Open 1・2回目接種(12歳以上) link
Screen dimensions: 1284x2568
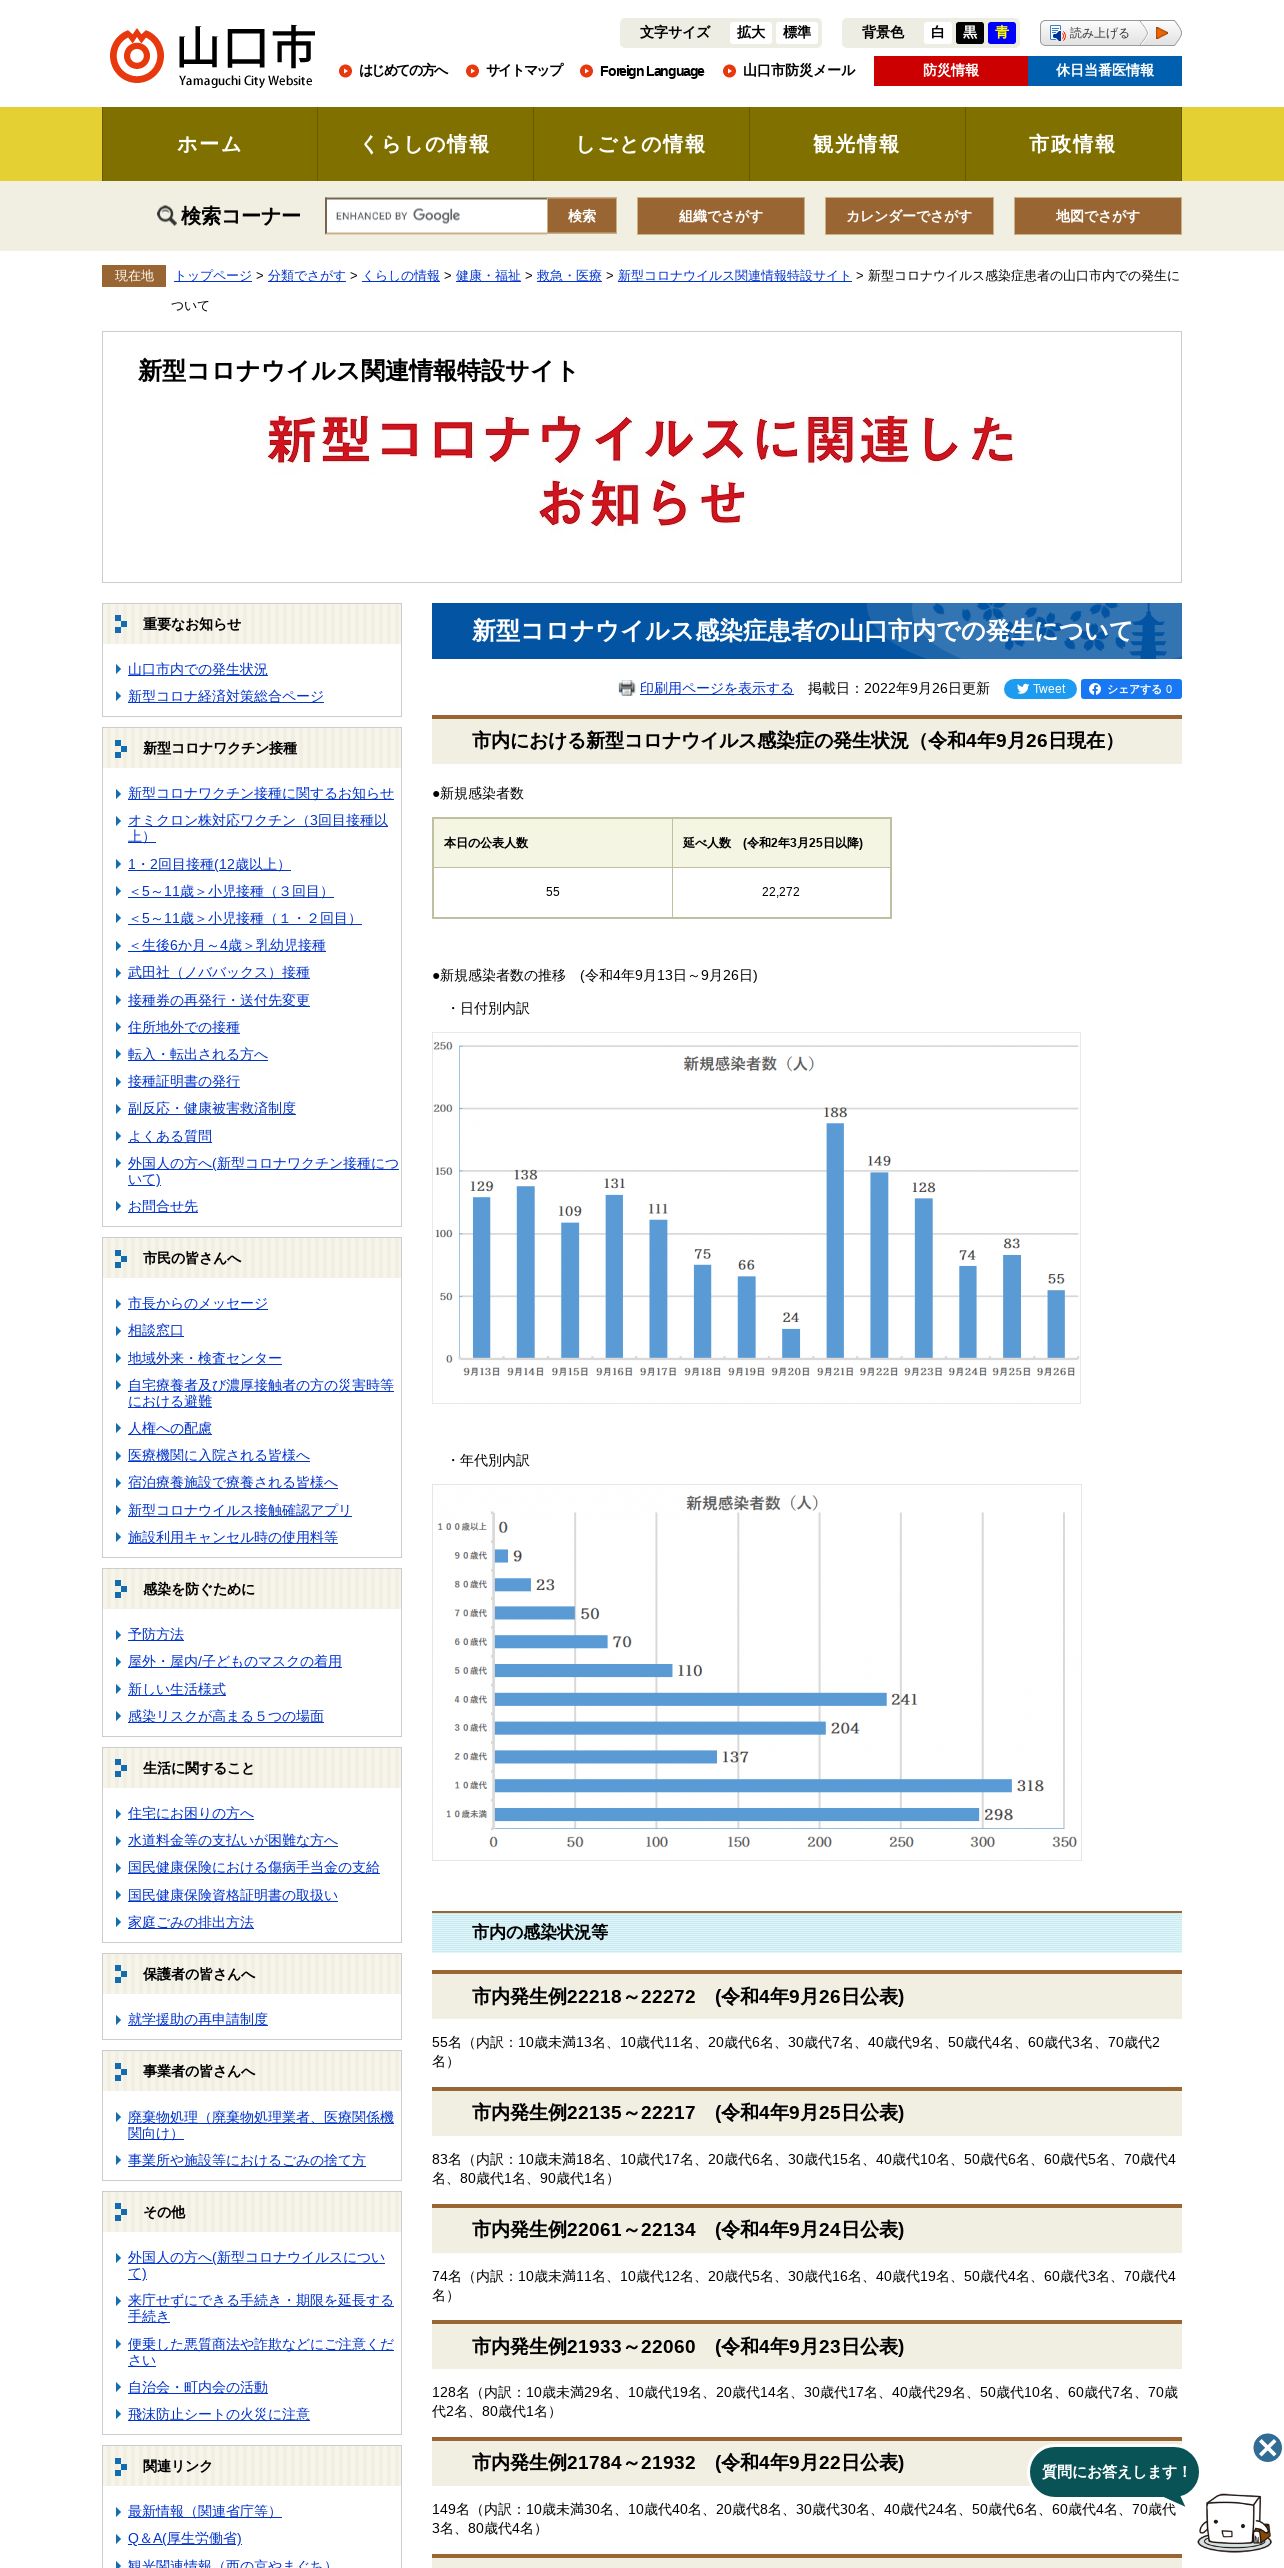(209, 864)
